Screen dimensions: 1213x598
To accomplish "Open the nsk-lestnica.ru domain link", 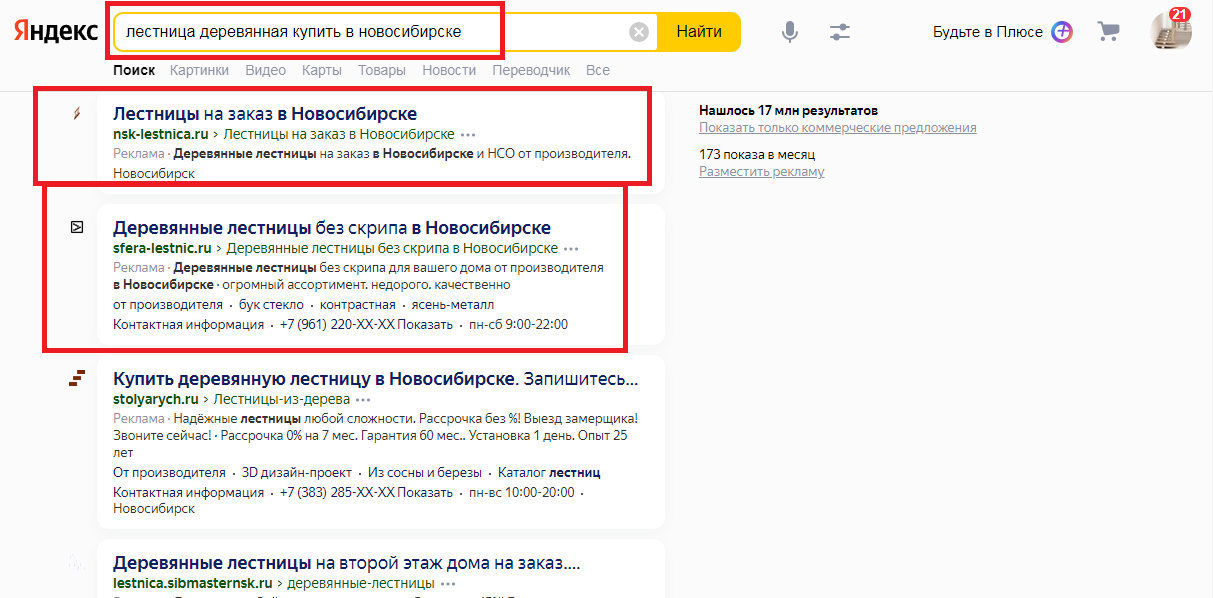I will pos(160,134).
